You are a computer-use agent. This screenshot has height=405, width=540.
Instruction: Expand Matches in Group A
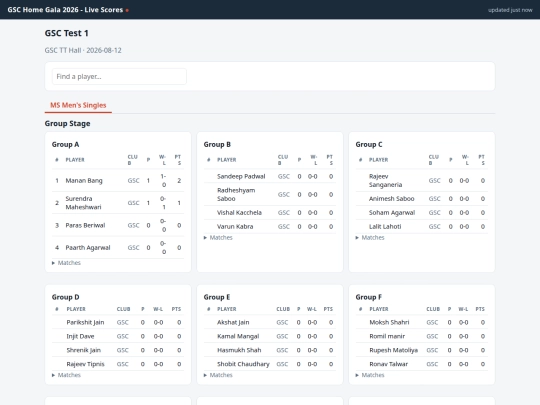tap(66, 263)
